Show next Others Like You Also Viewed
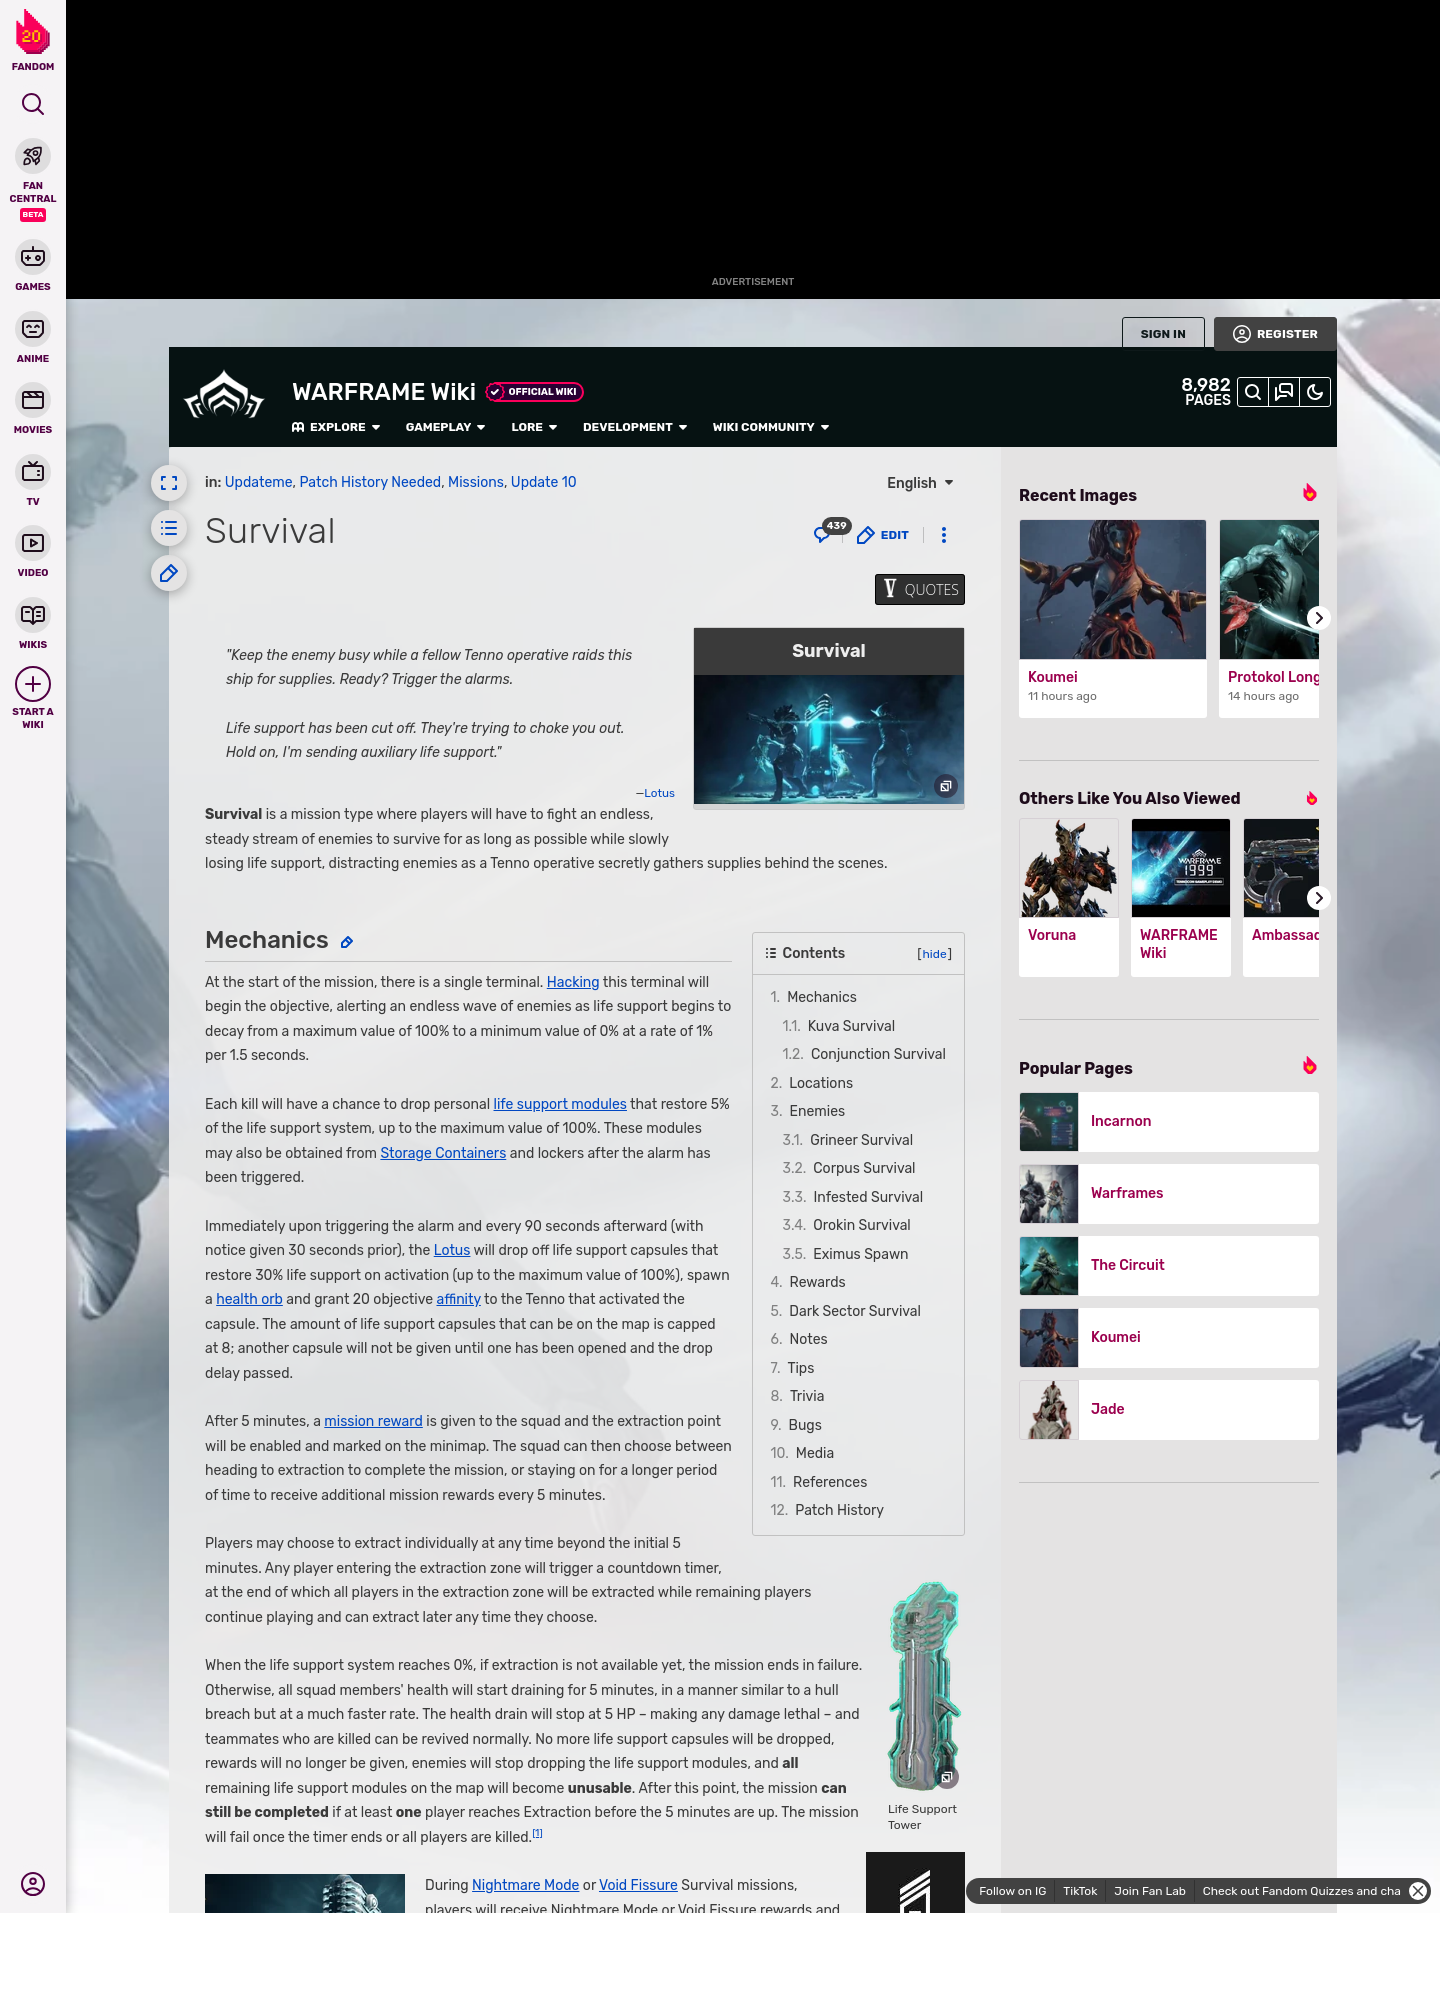 1319,898
